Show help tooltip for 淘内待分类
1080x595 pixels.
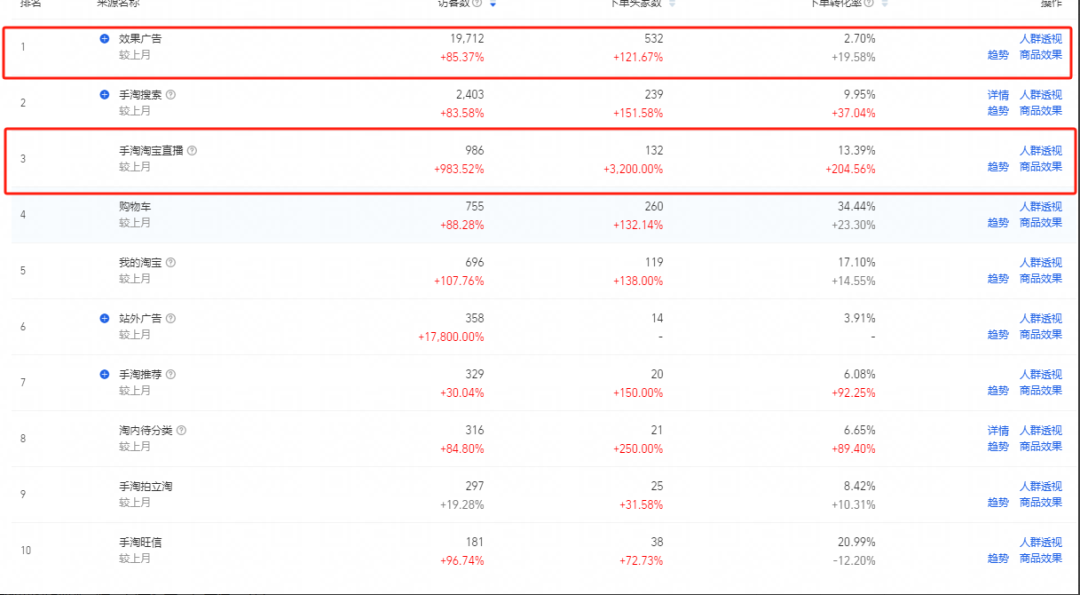(x=181, y=430)
